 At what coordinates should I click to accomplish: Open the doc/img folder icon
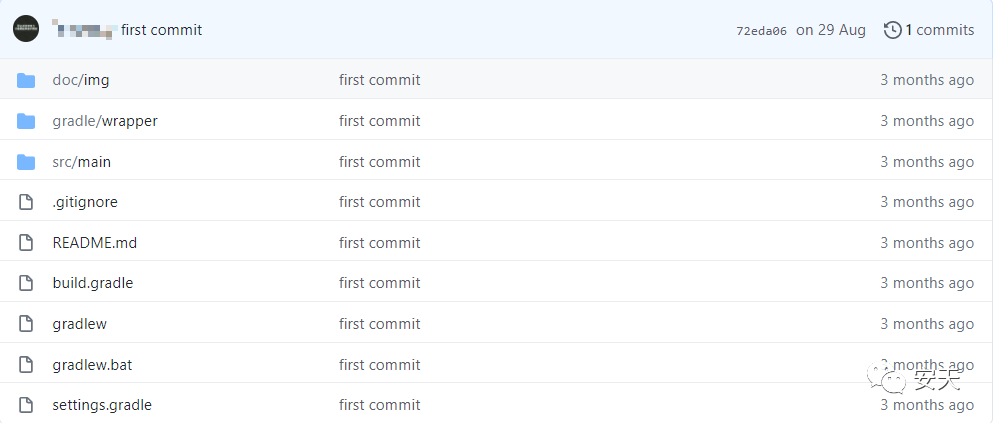click(x=26, y=80)
